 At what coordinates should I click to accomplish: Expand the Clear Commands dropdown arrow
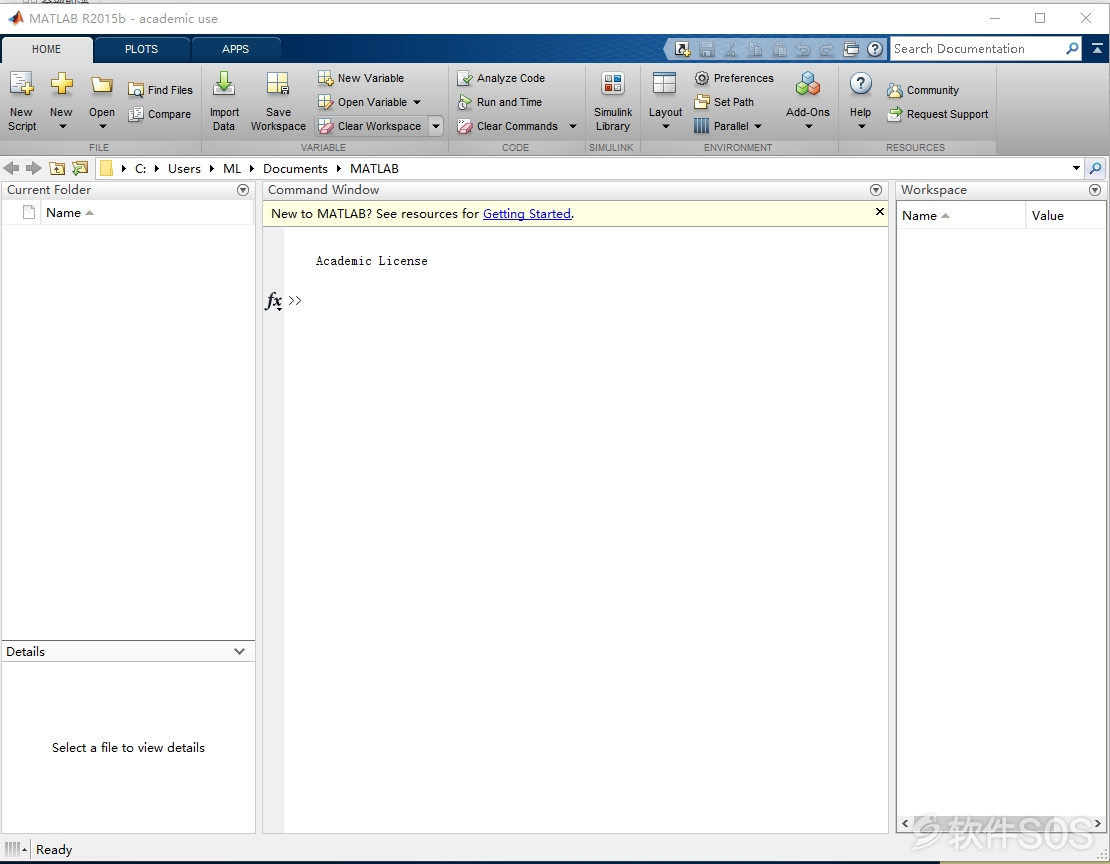coord(573,126)
